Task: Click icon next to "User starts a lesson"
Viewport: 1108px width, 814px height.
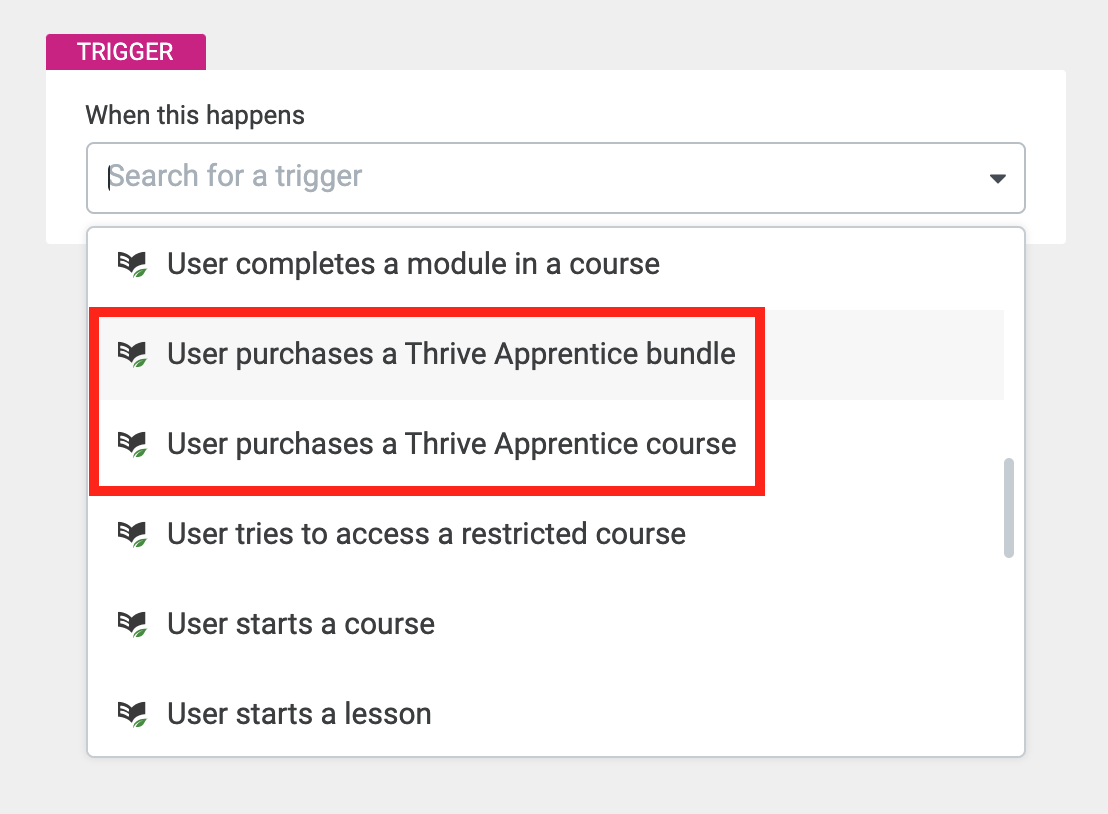Action: 132,714
